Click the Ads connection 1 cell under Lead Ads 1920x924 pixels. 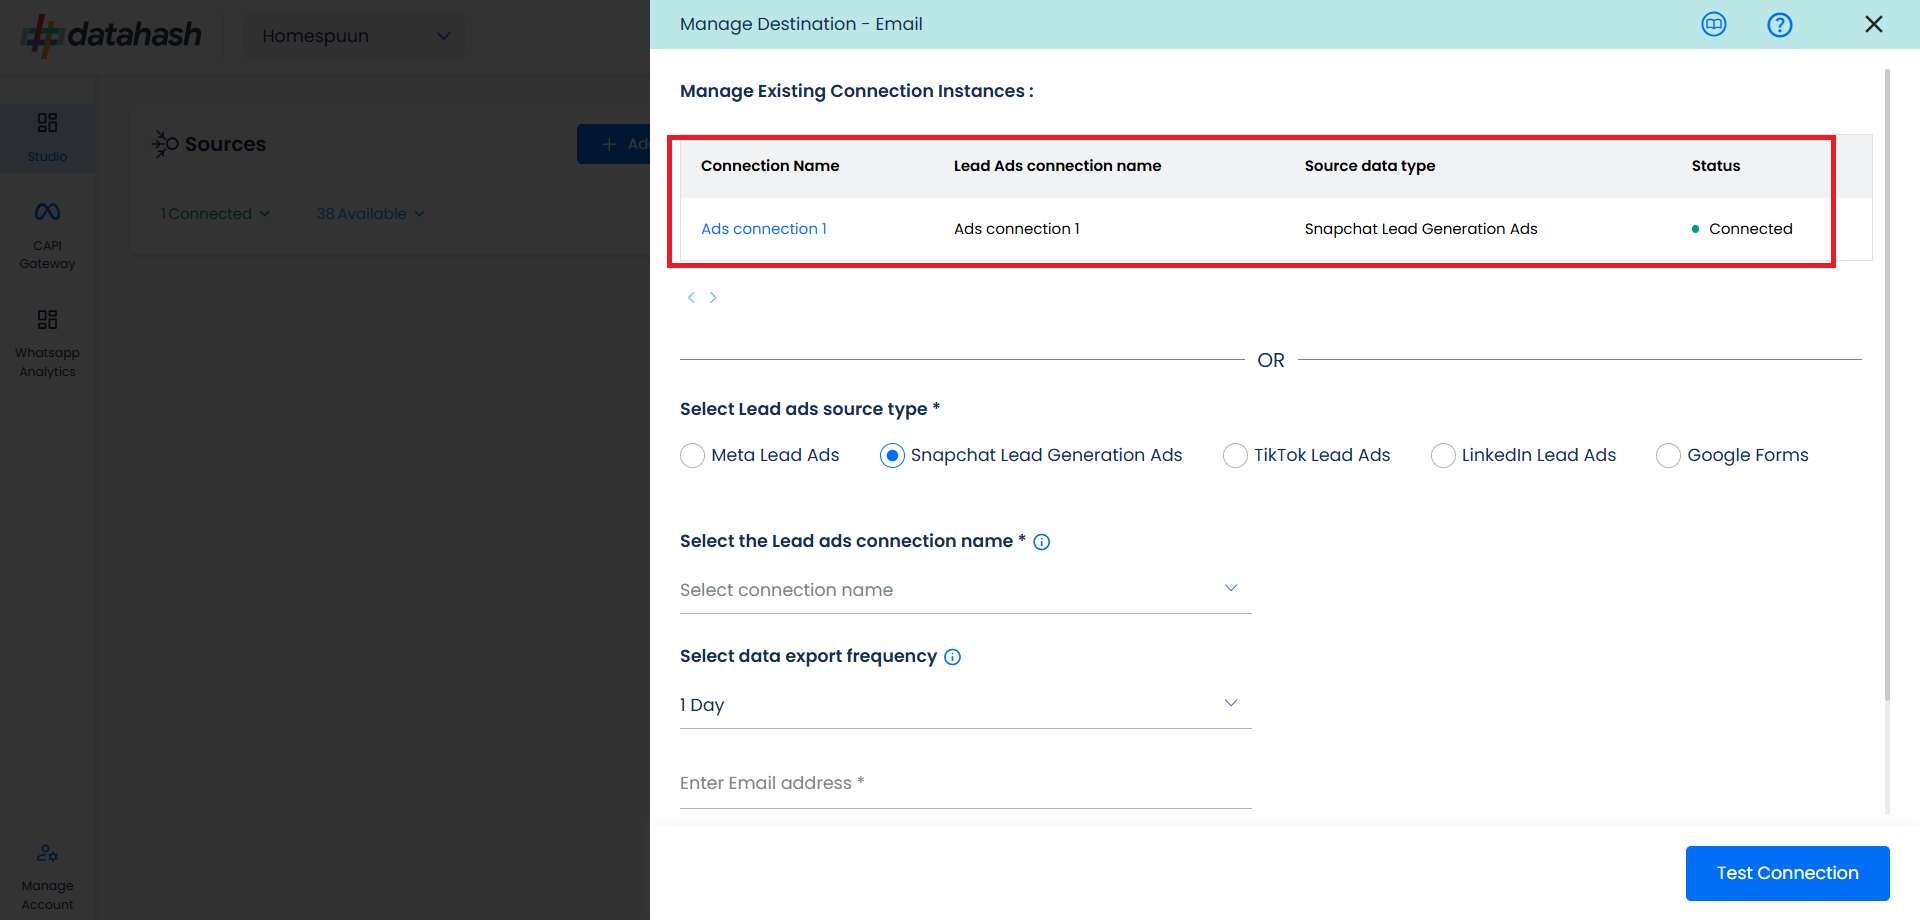pyautogui.click(x=1017, y=229)
